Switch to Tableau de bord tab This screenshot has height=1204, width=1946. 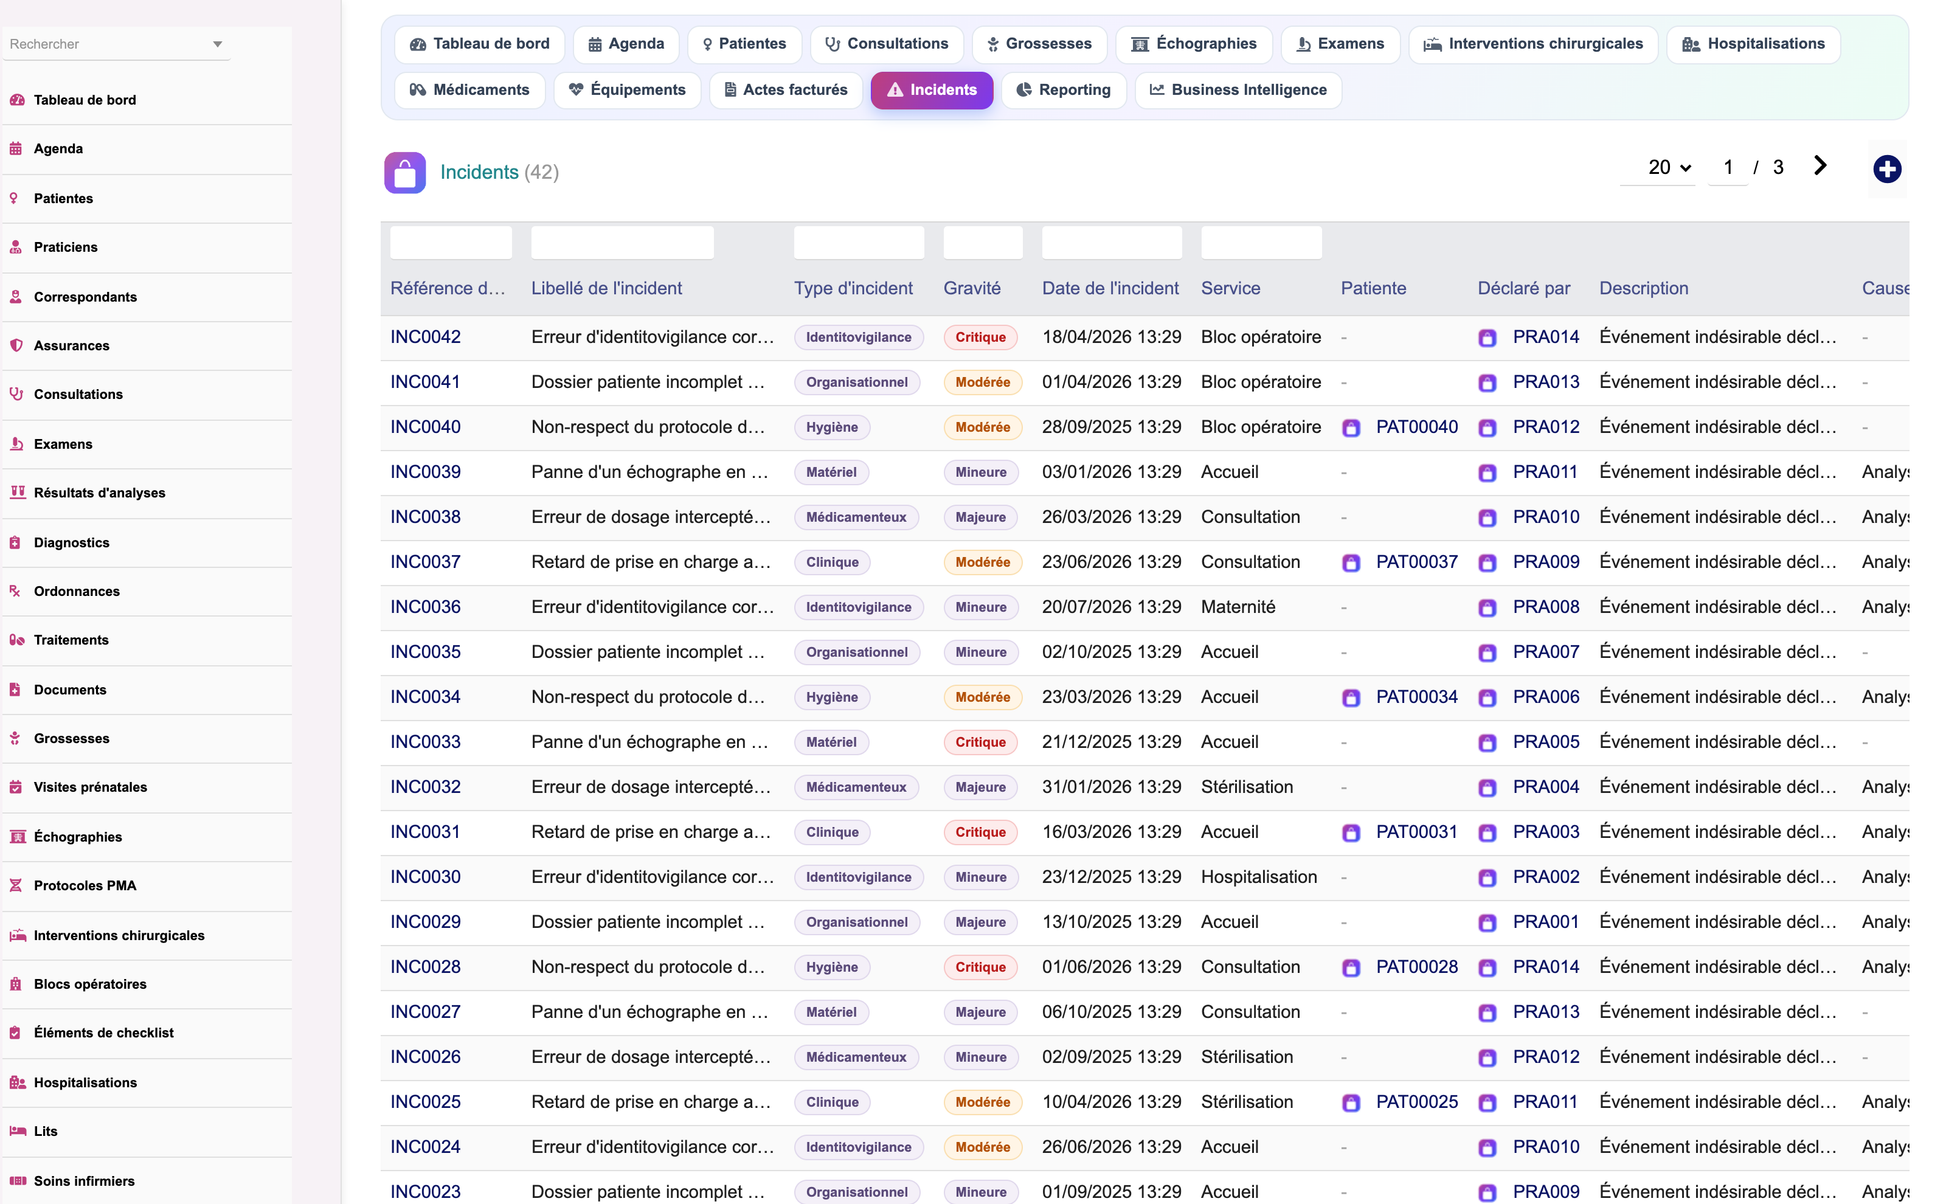coord(480,44)
